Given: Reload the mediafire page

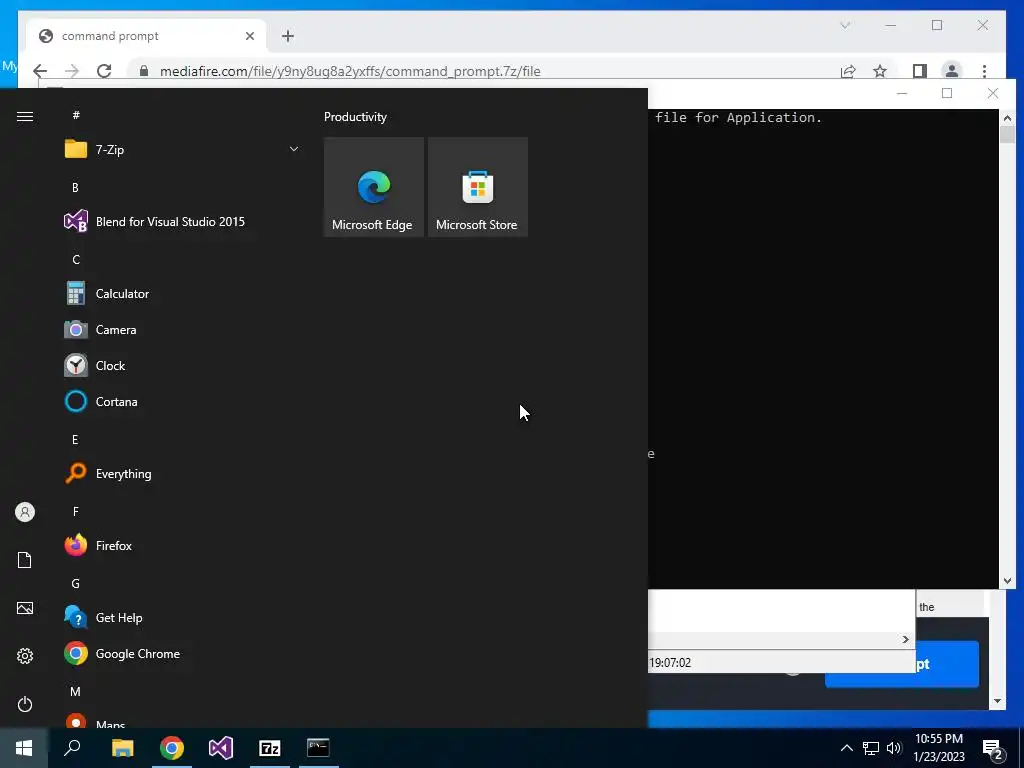Looking at the screenshot, I should click(x=104, y=71).
